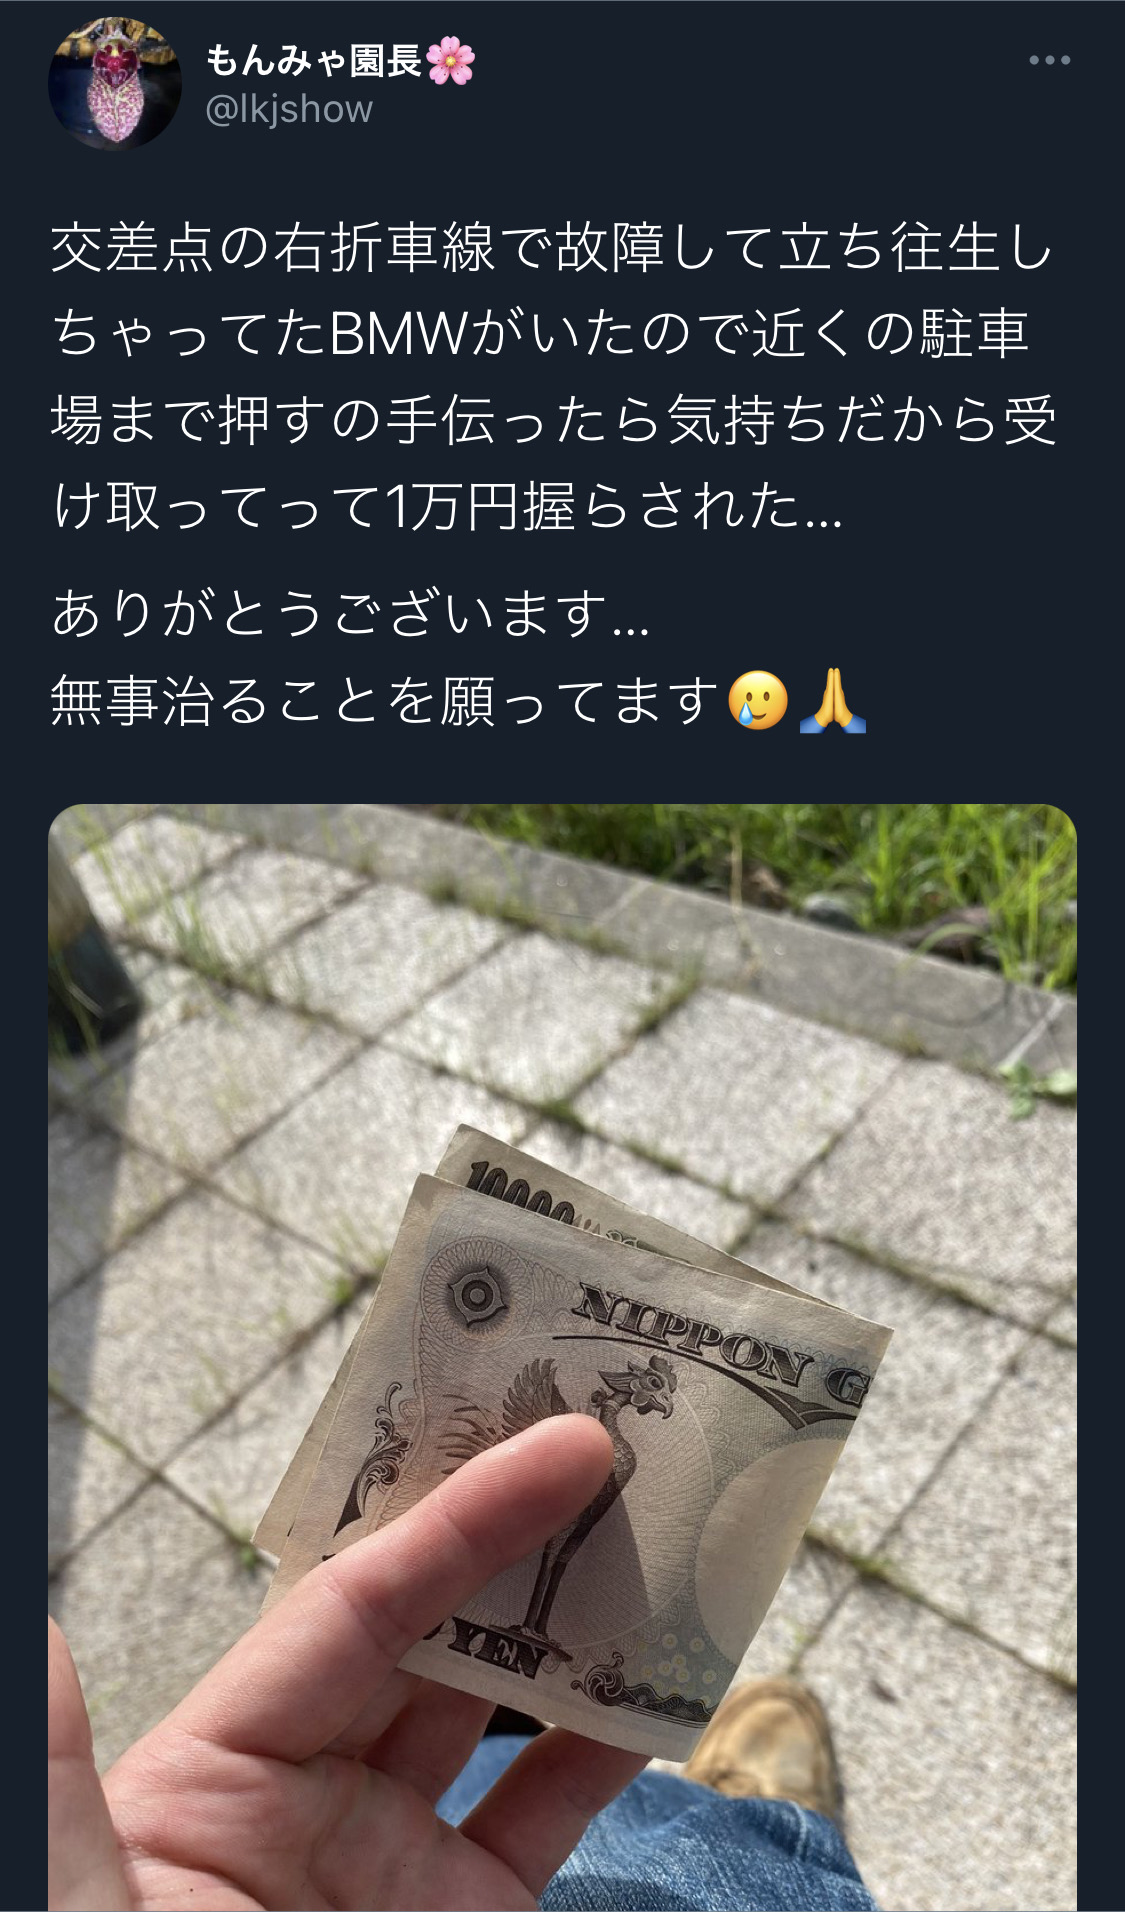Open the three-dot more options menu
Image resolution: width=1125 pixels, height=1912 pixels.
[1049, 61]
